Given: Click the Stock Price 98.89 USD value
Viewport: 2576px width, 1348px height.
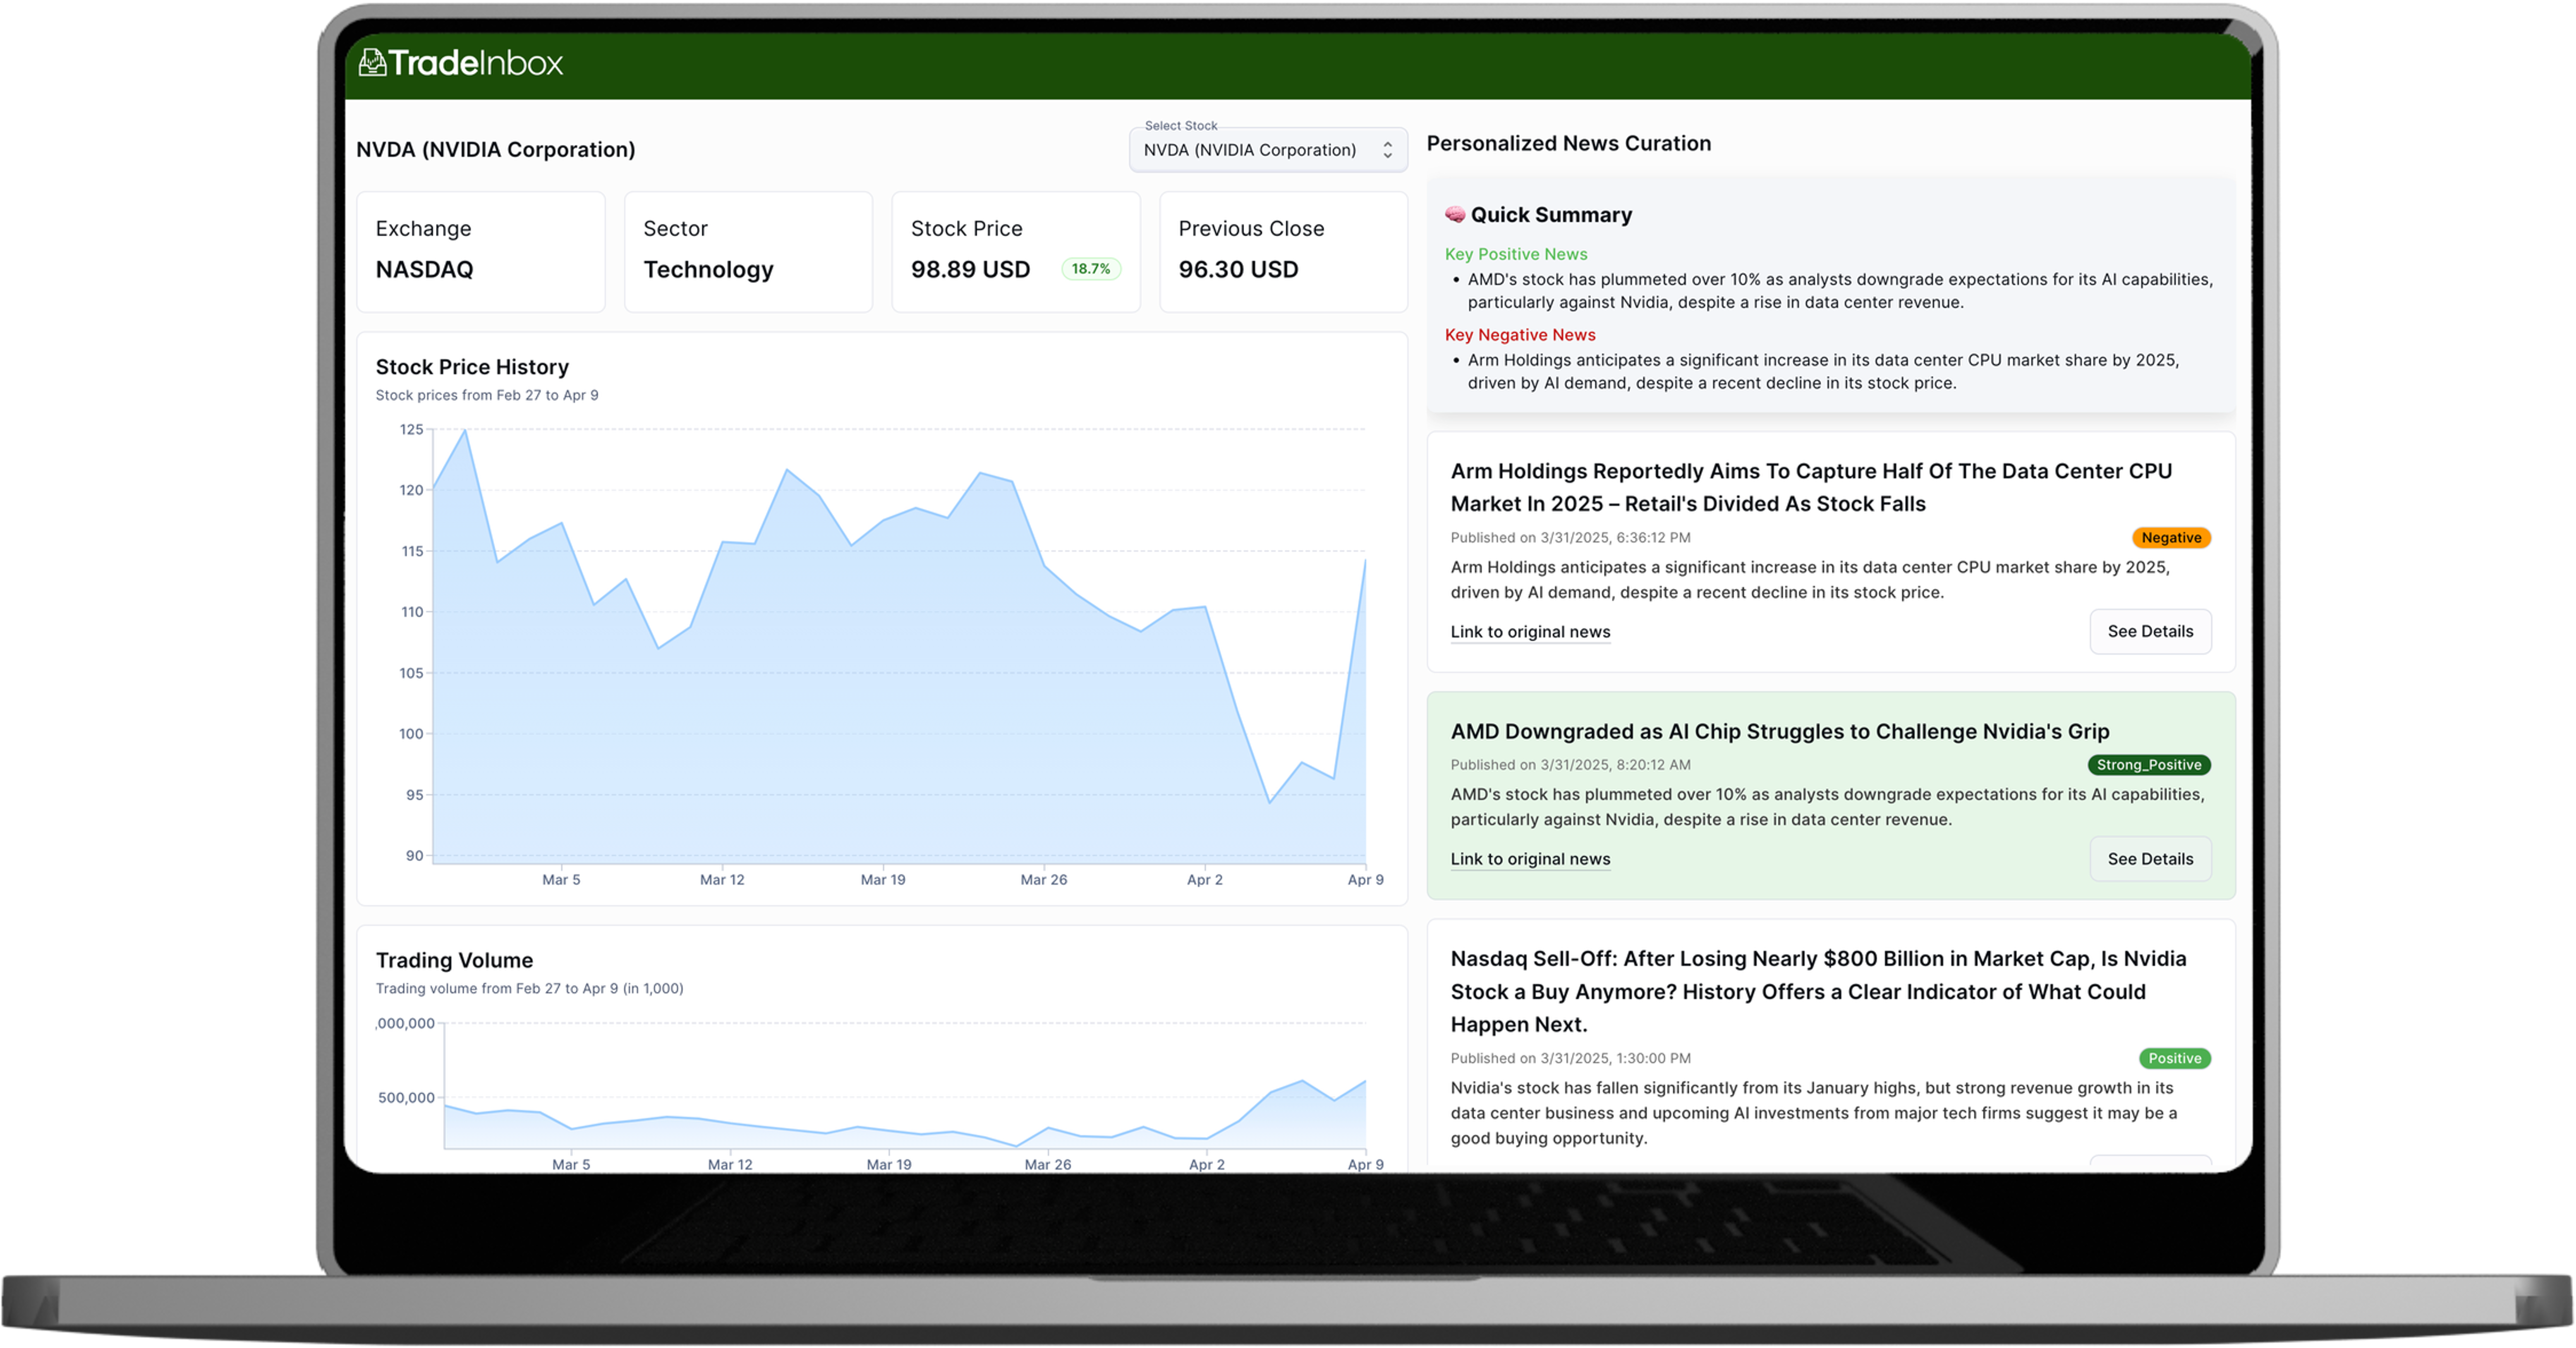Looking at the screenshot, I should coord(970,269).
